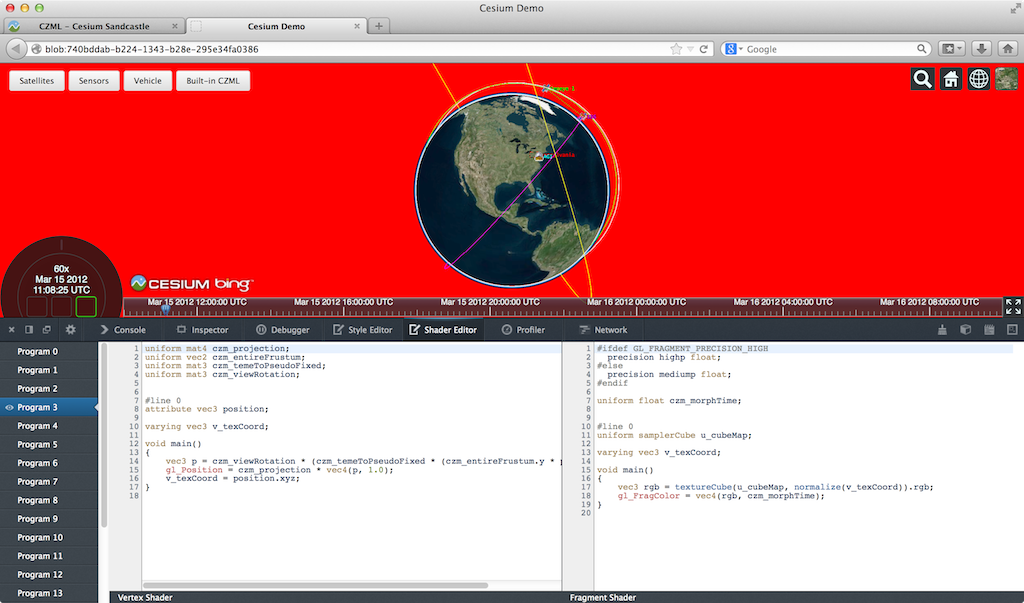Select Program 2 in shader list
Viewport: 1024px width, 603px height.
(x=49, y=389)
